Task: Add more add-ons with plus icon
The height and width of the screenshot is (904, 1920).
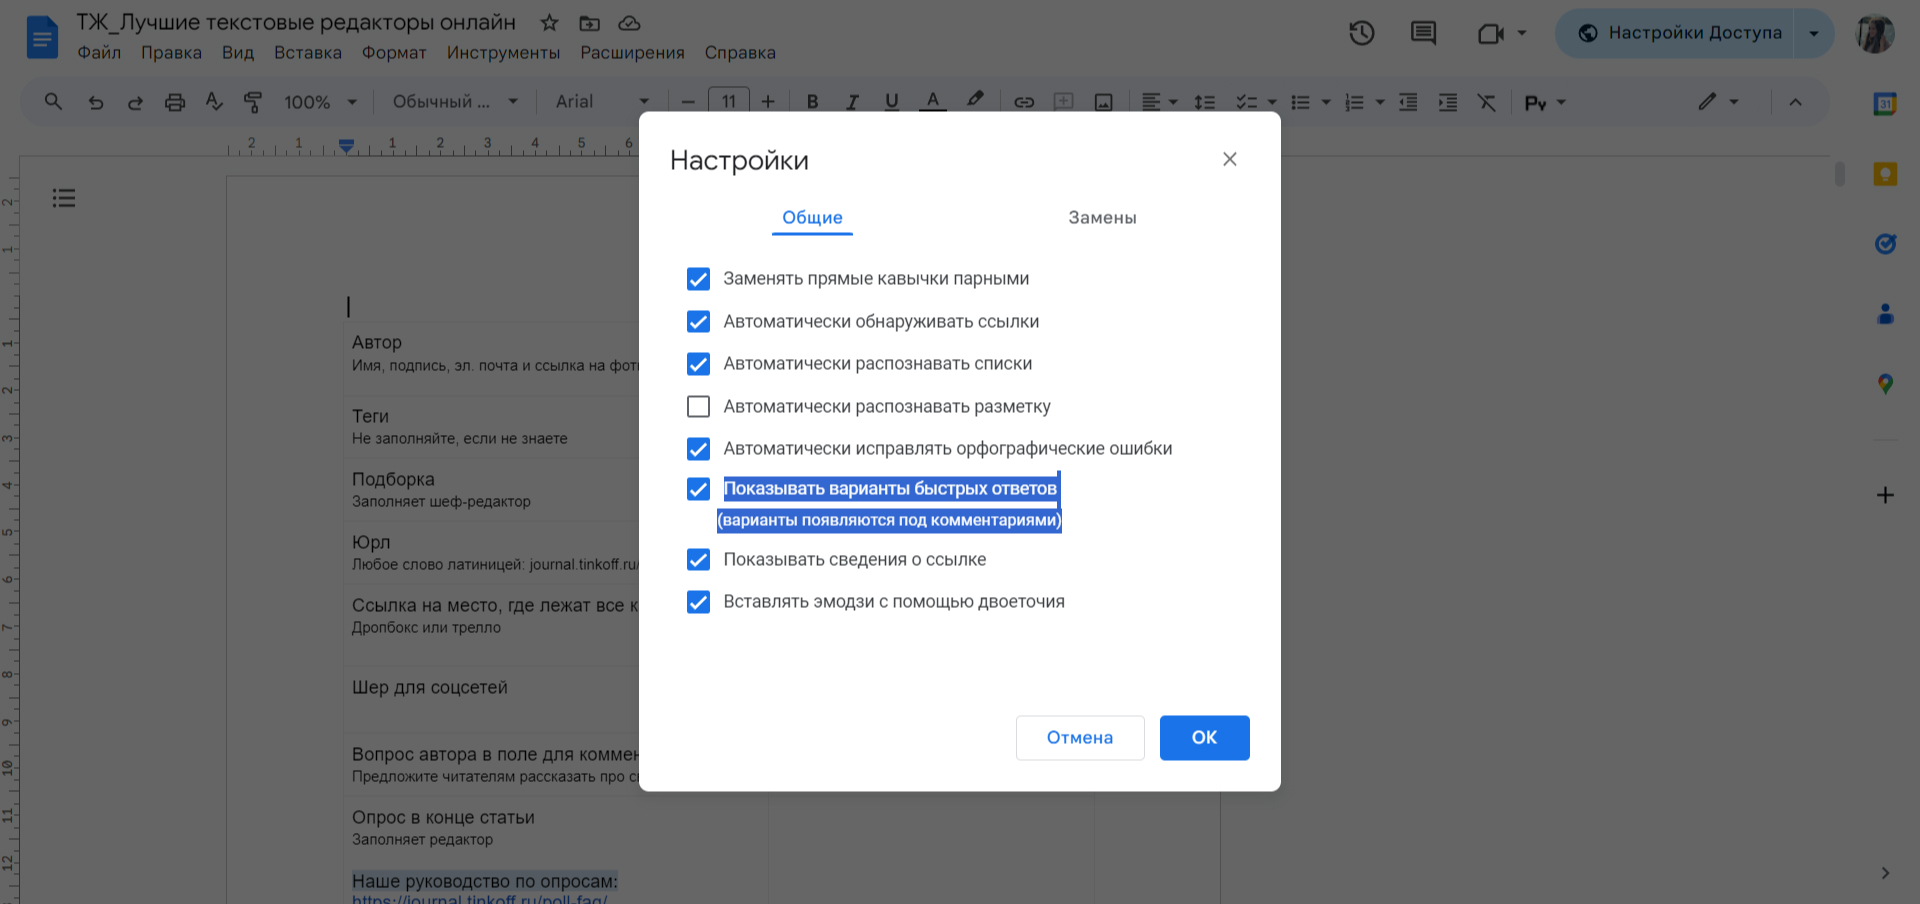Action: click(1885, 495)
